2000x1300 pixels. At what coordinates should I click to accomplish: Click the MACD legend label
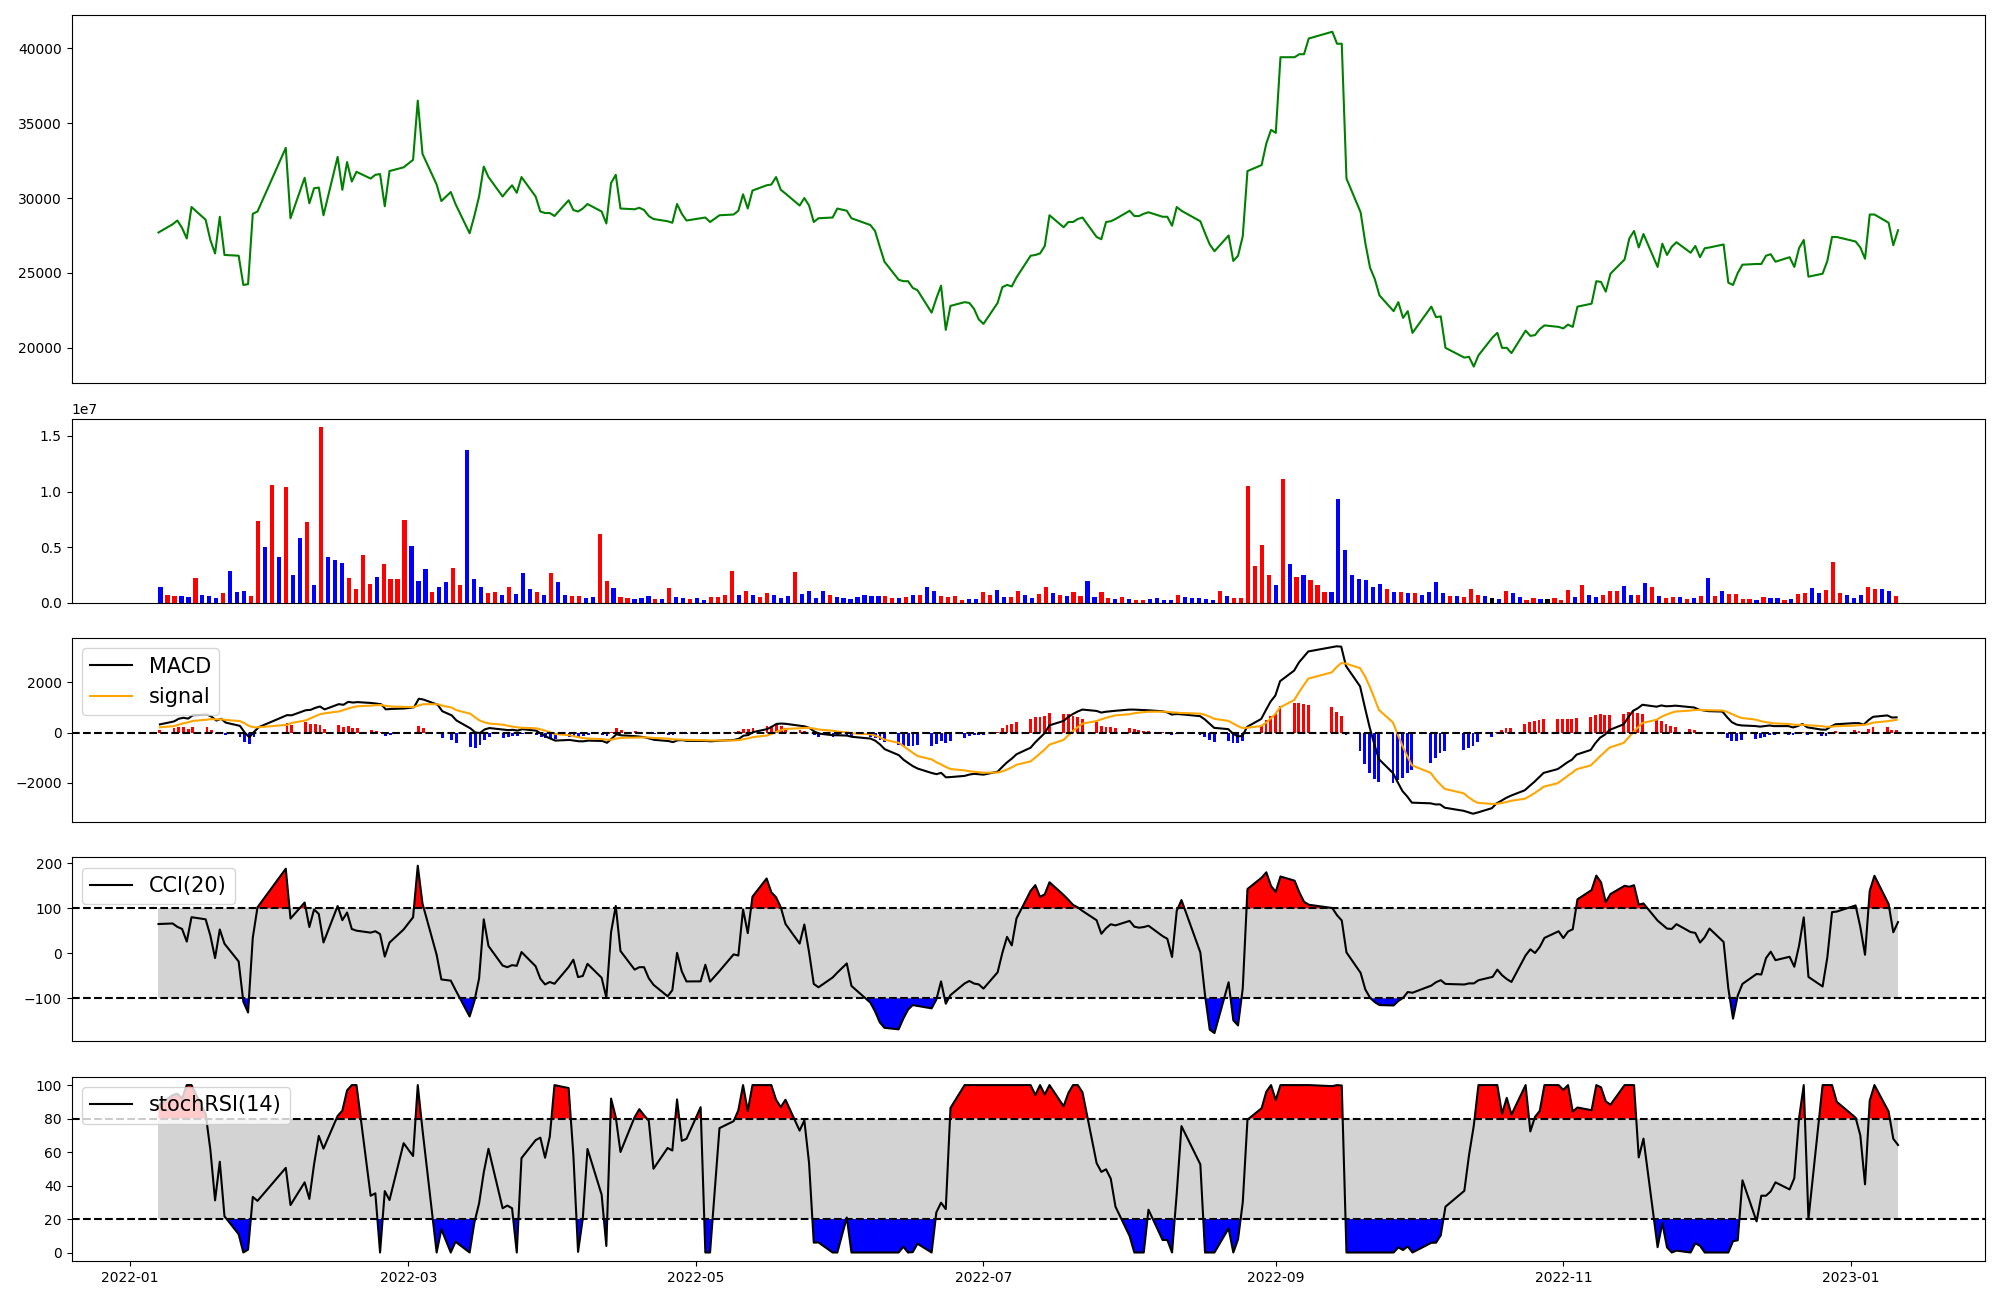179,666
